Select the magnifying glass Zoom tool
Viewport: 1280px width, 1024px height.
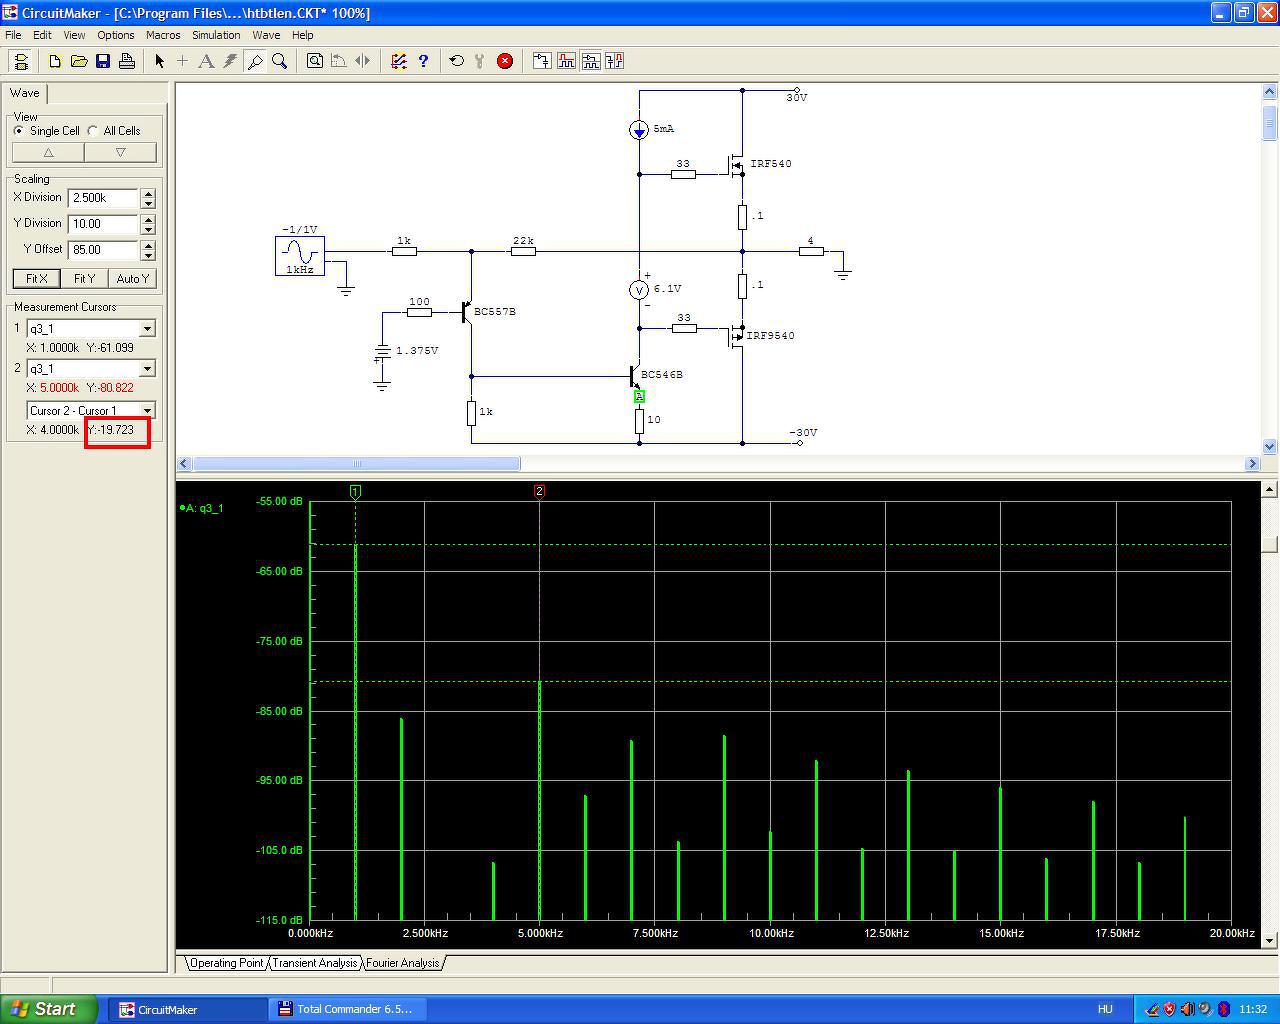(280, 61)
